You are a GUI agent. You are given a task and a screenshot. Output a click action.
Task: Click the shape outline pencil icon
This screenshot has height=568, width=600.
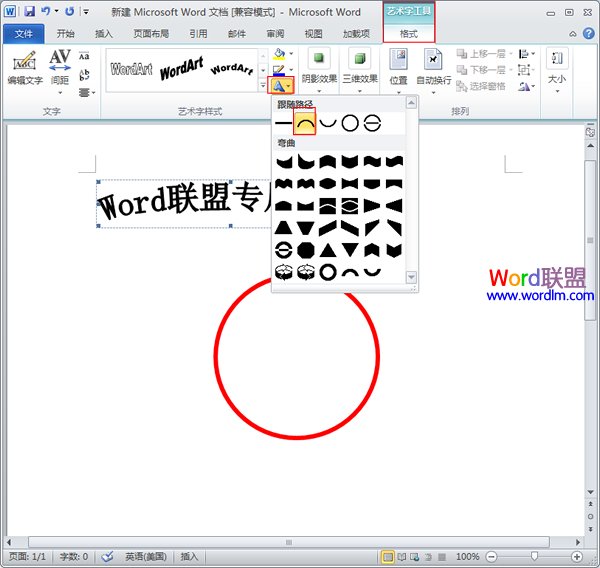point(279,70)
